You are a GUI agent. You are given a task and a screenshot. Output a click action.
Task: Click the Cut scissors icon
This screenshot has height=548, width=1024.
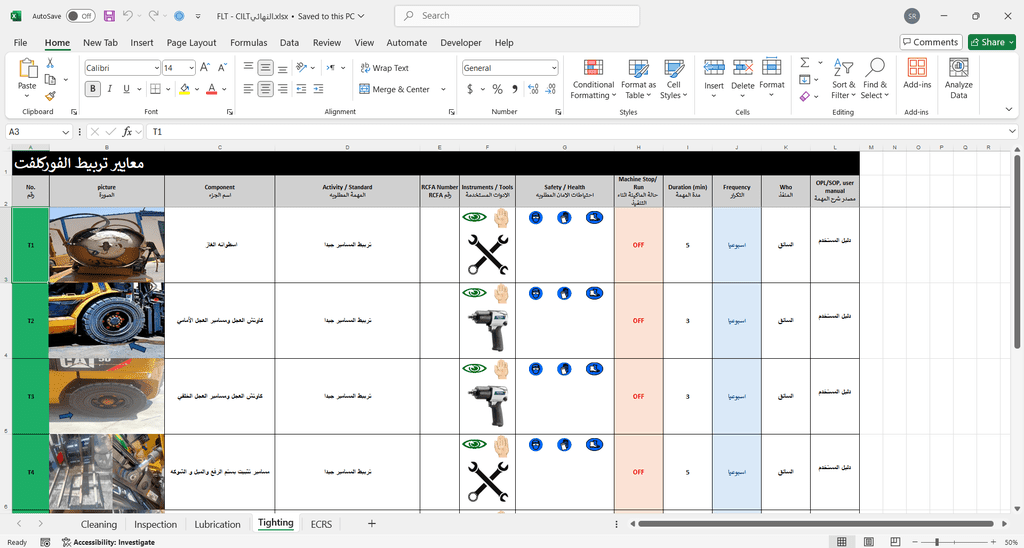point(50,63)
